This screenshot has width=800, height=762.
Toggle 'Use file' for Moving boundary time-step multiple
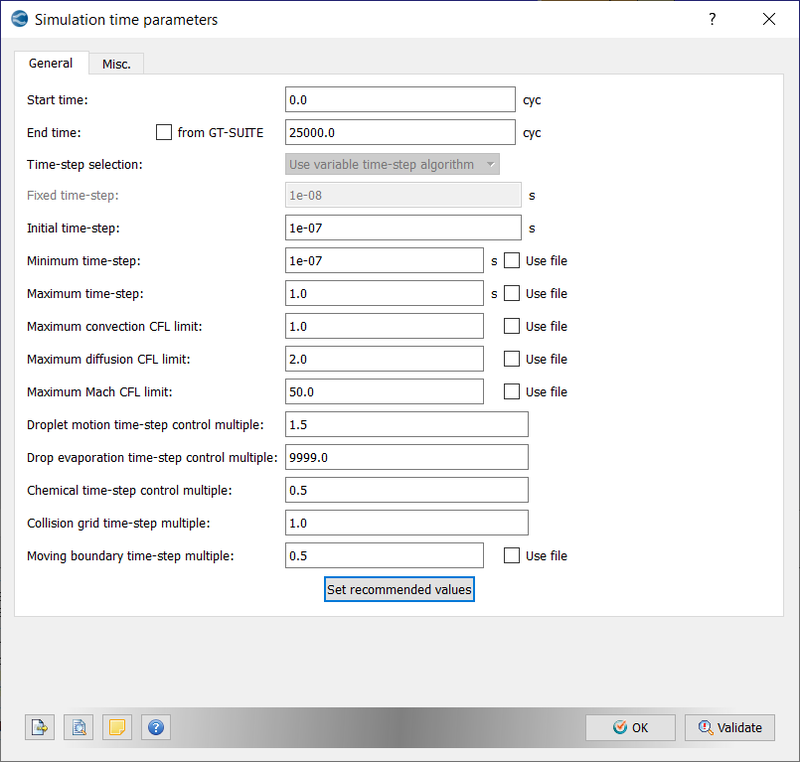pyautogui.click(x=512, y=555)
